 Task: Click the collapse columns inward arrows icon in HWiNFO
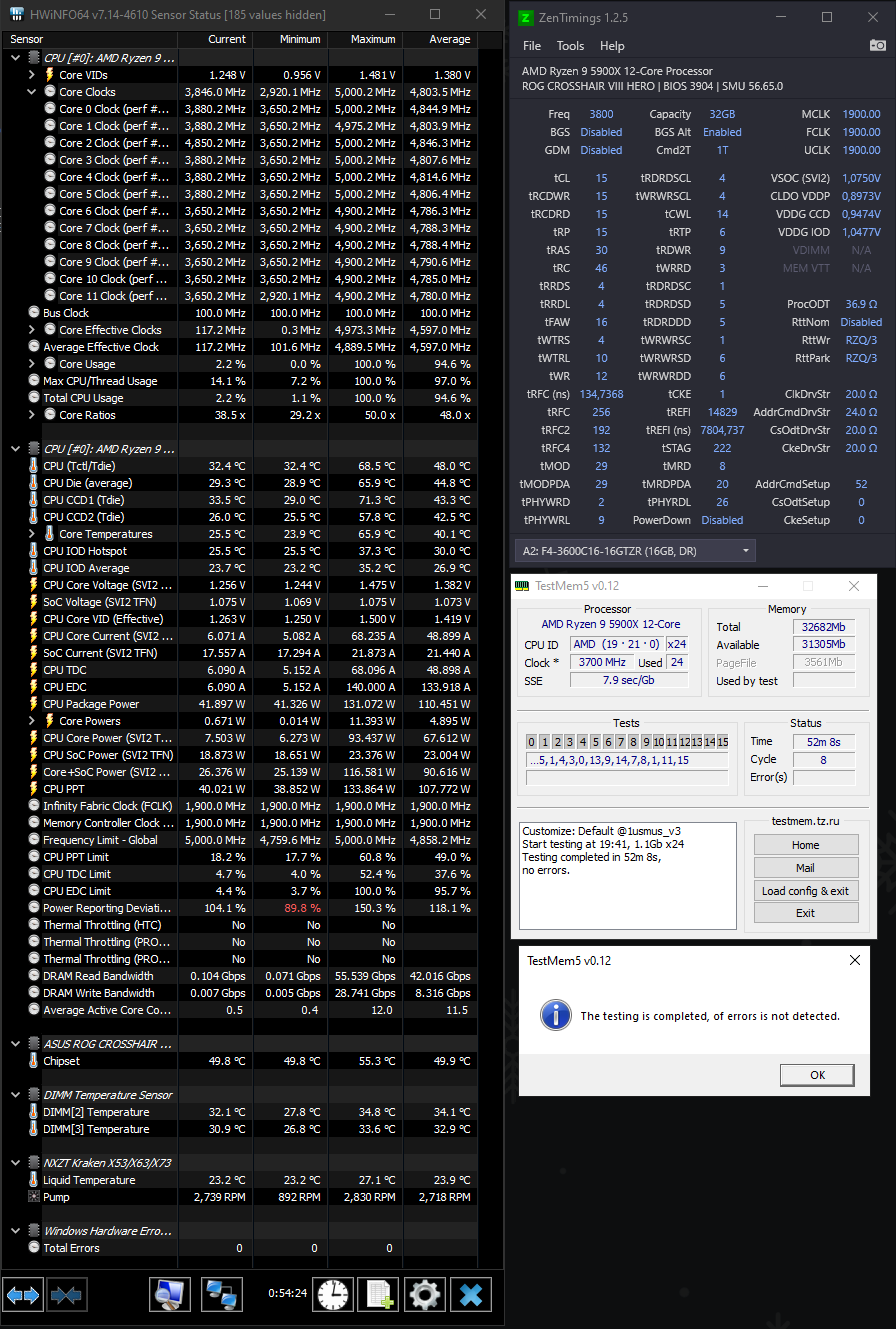pyautogui.click(x=66, y=1294)
